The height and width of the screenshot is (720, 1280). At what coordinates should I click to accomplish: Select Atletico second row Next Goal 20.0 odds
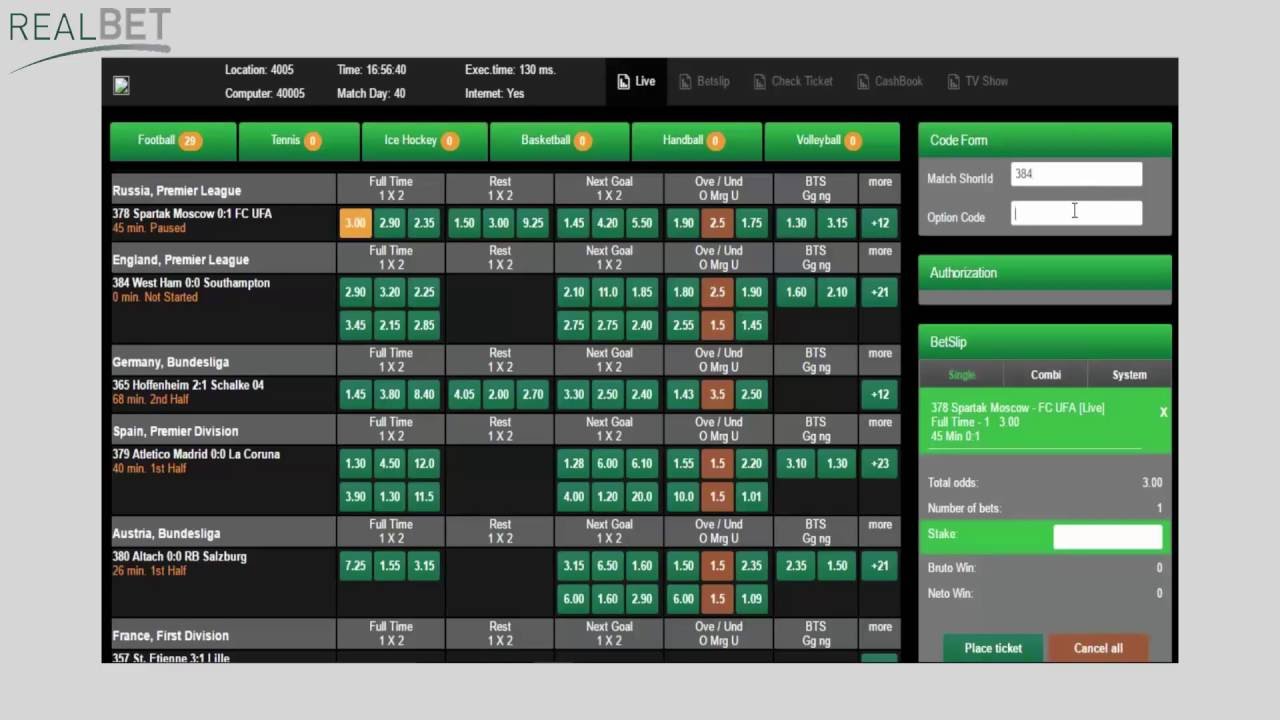click(x=642, y=497)
